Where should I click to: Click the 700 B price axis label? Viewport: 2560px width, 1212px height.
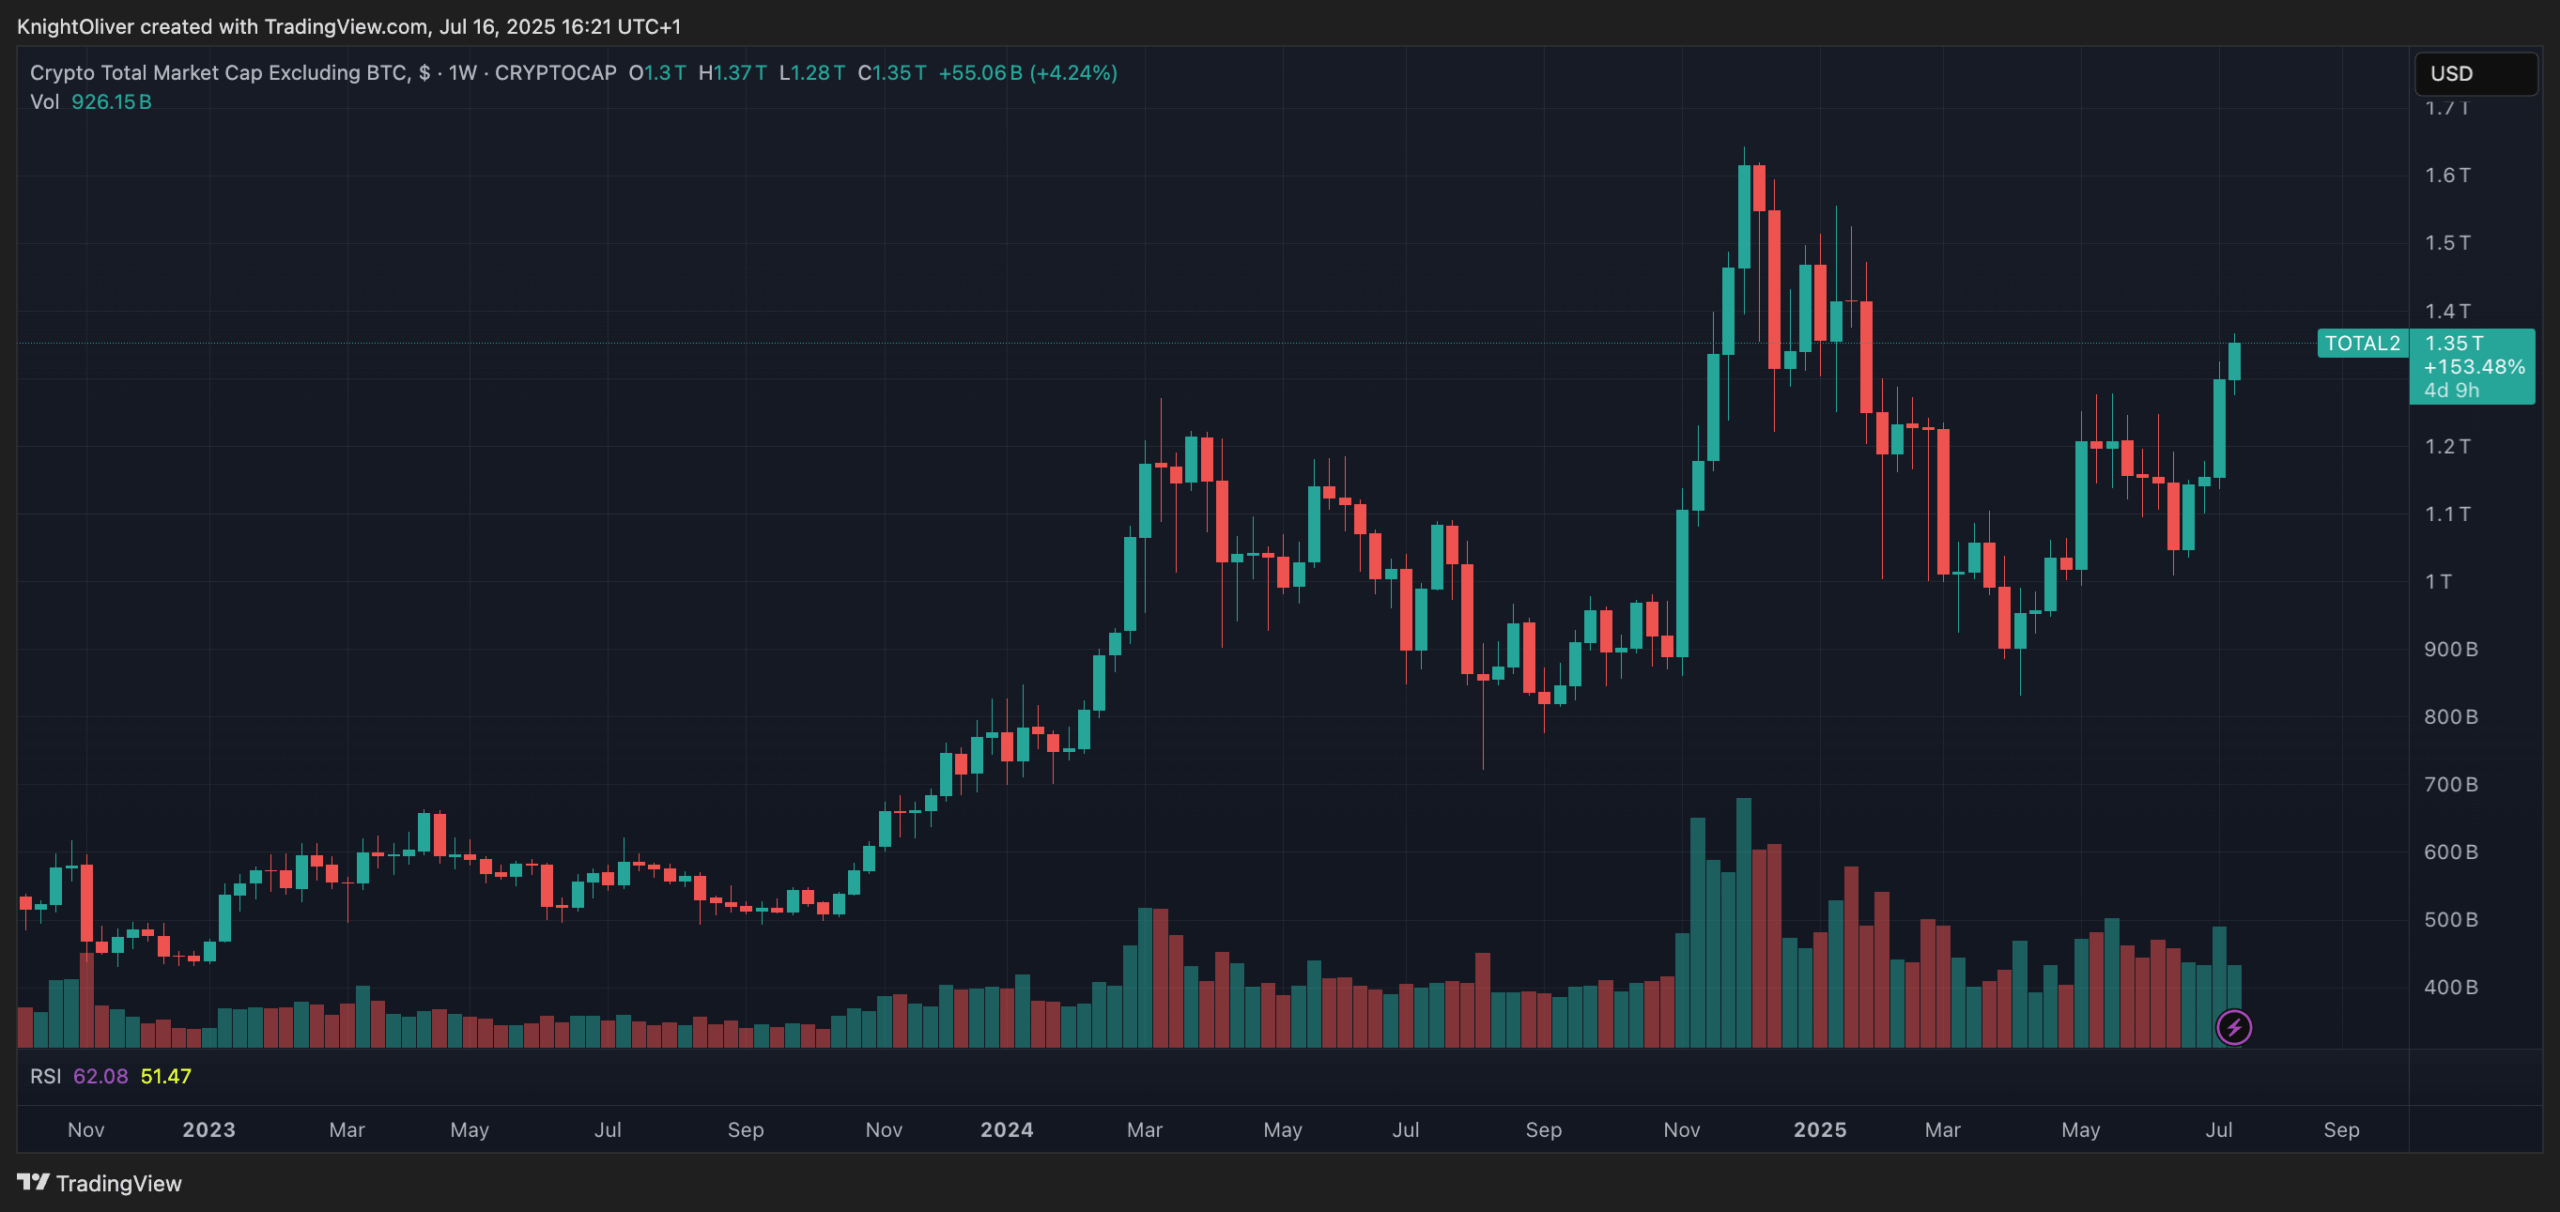(2451, 784)
